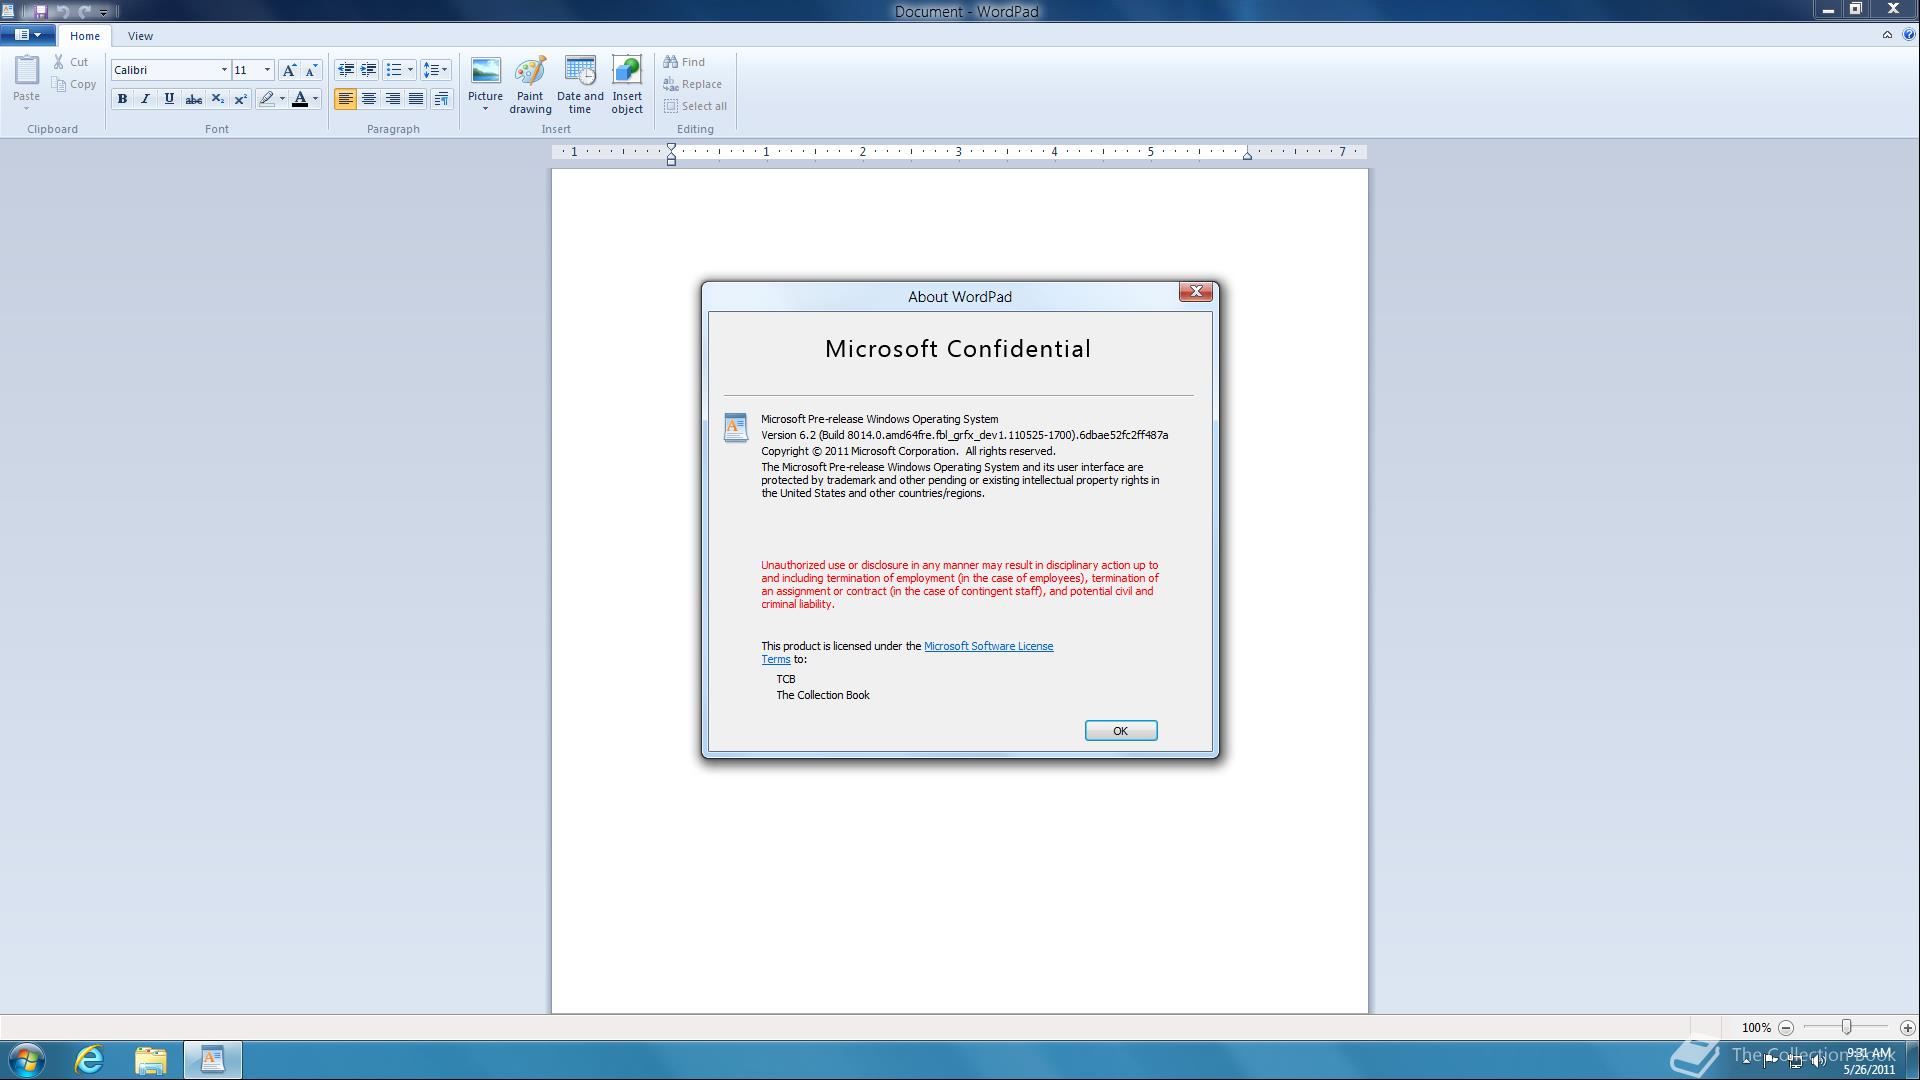This screenshot has height=1080, width=1920.
Task: Open the font size dropdown arrow
Action: click(267, 70)
